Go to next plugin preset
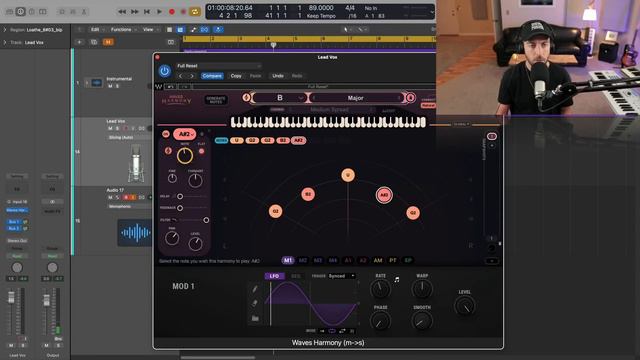Screen dimensions: 640x360 coord(192,76)
